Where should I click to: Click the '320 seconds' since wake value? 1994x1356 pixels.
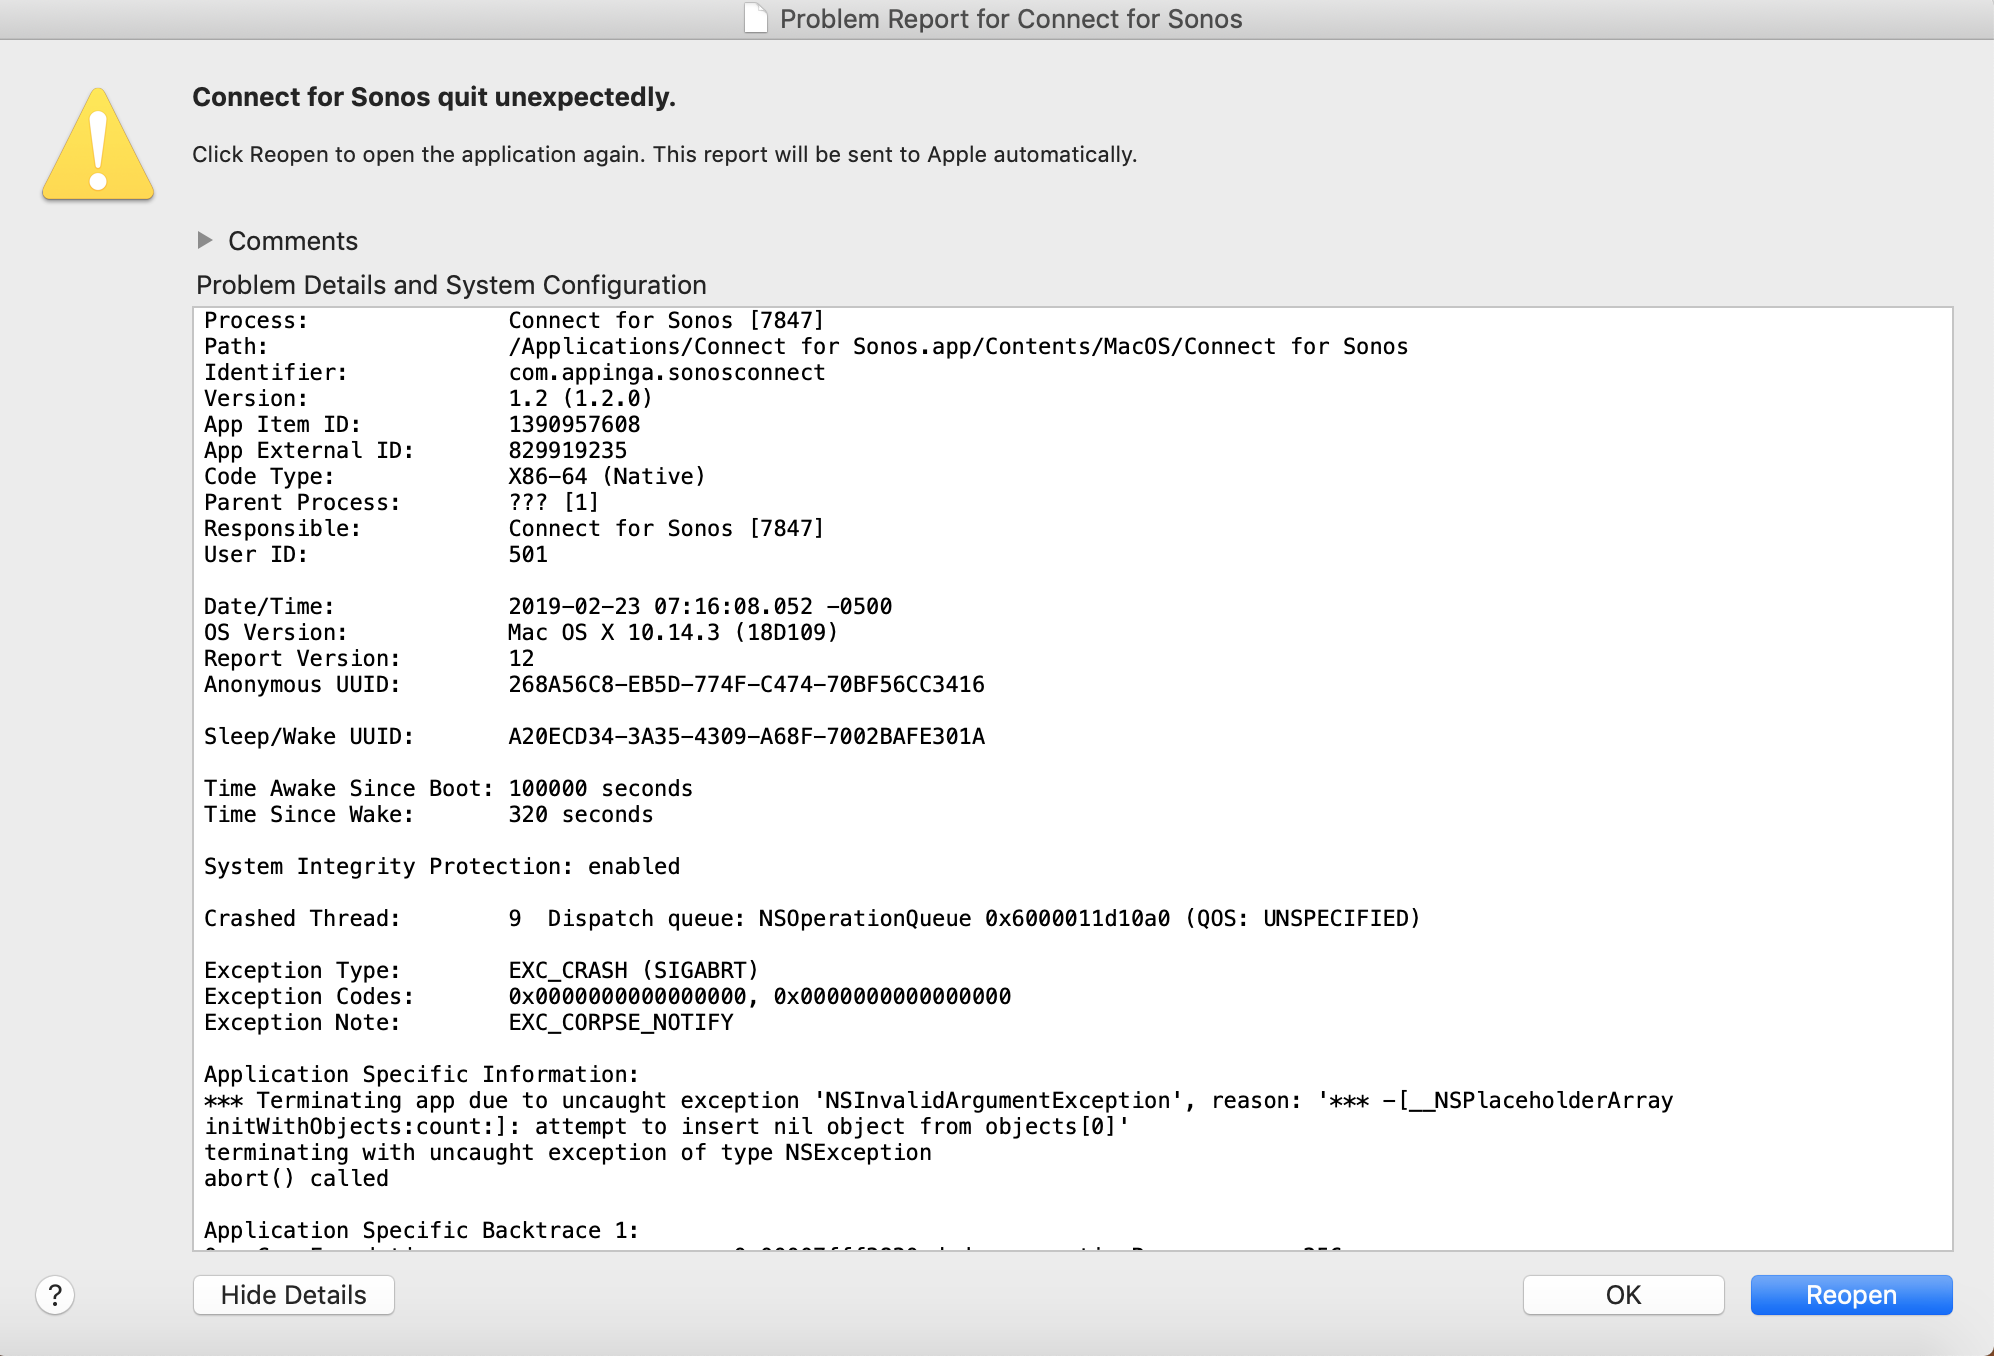click(x=580, y=814)
